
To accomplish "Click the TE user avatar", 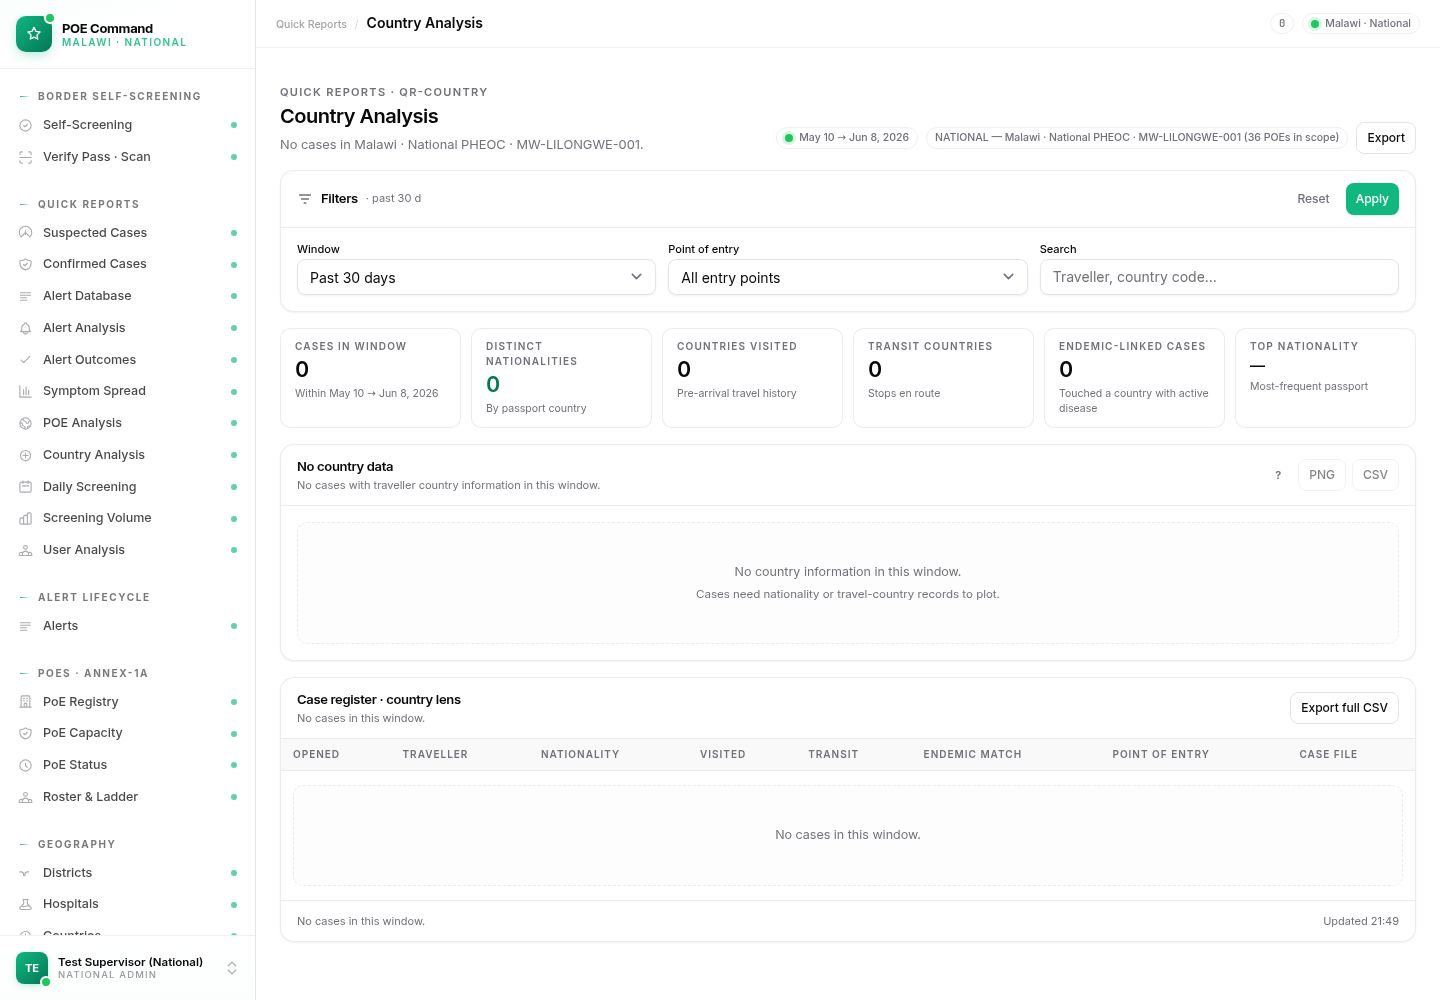I will (32, 968).
